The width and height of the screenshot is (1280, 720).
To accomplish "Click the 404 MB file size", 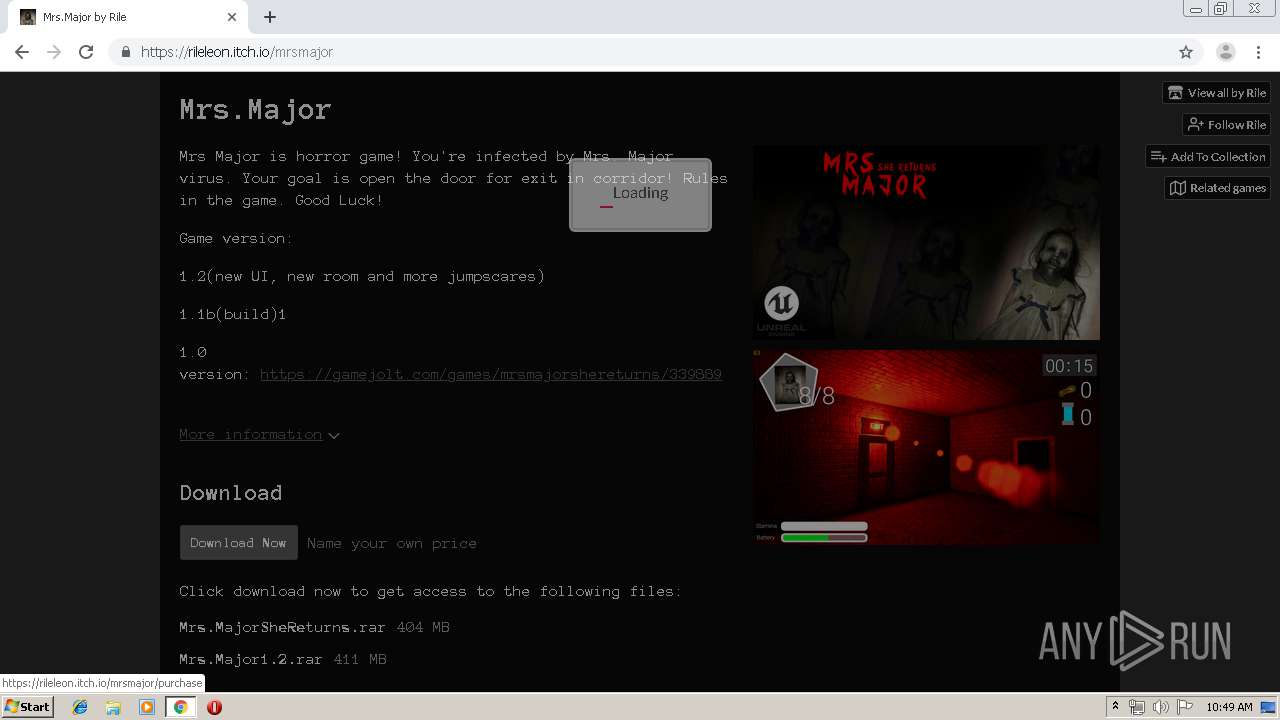I will 423,628.
